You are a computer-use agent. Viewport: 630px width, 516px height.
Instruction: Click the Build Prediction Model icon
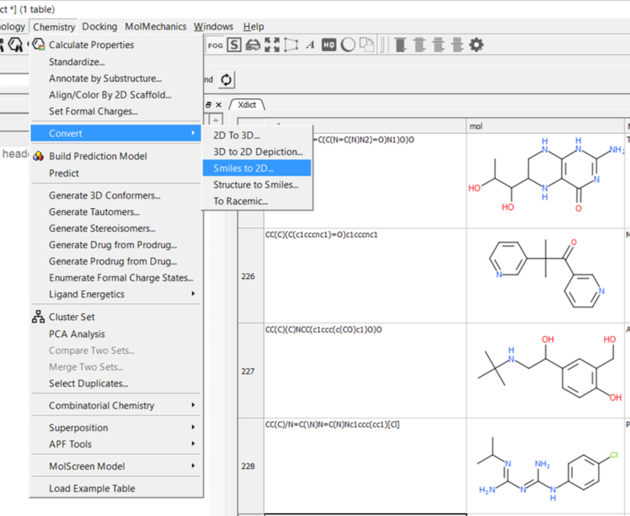click(39, 156)
